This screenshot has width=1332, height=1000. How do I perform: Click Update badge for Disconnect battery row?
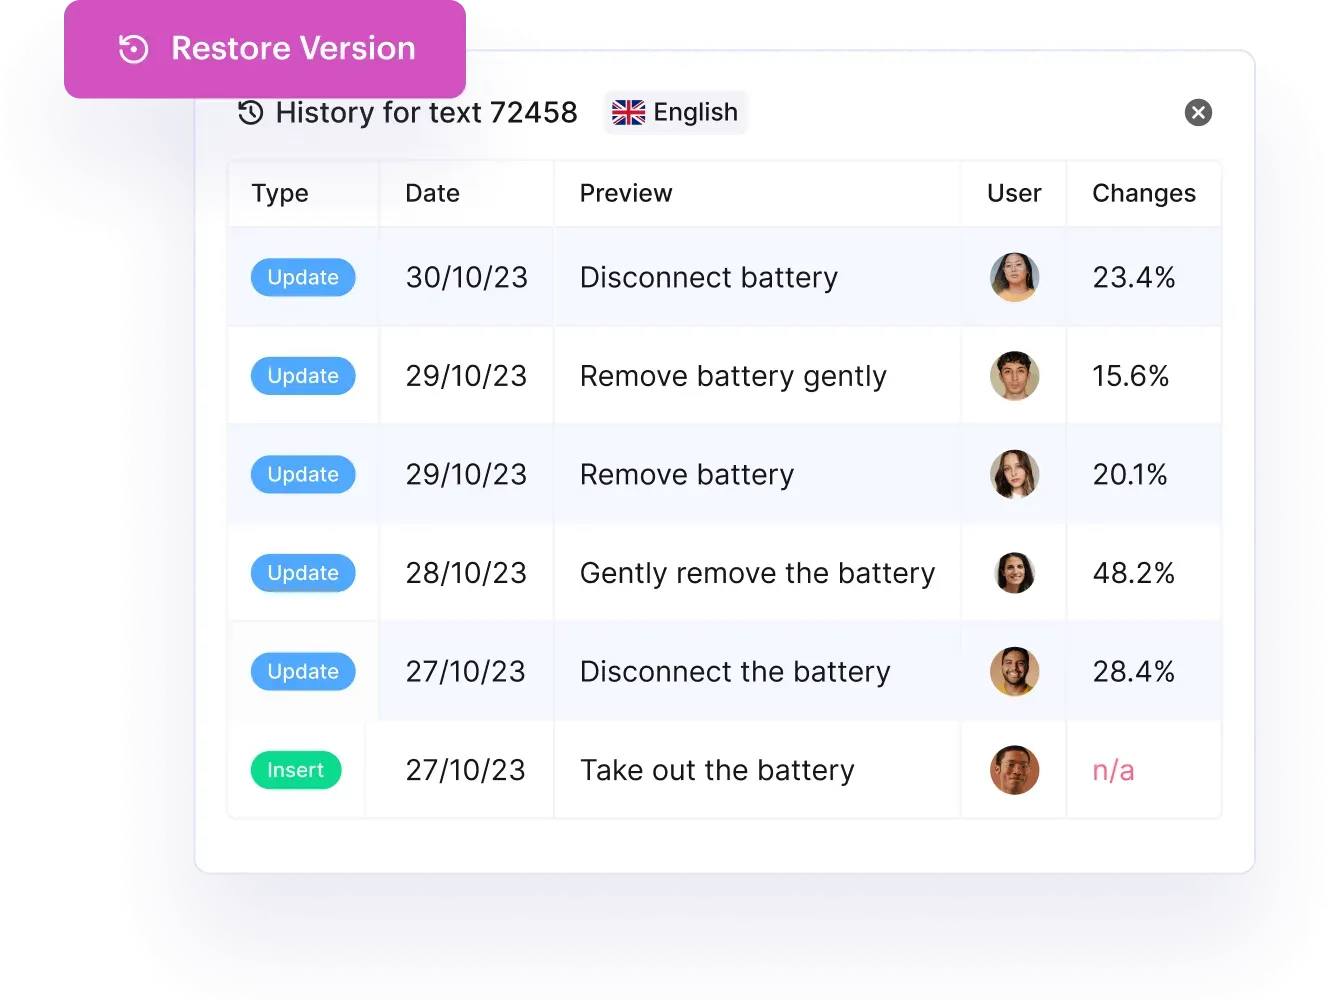point(303,277)
